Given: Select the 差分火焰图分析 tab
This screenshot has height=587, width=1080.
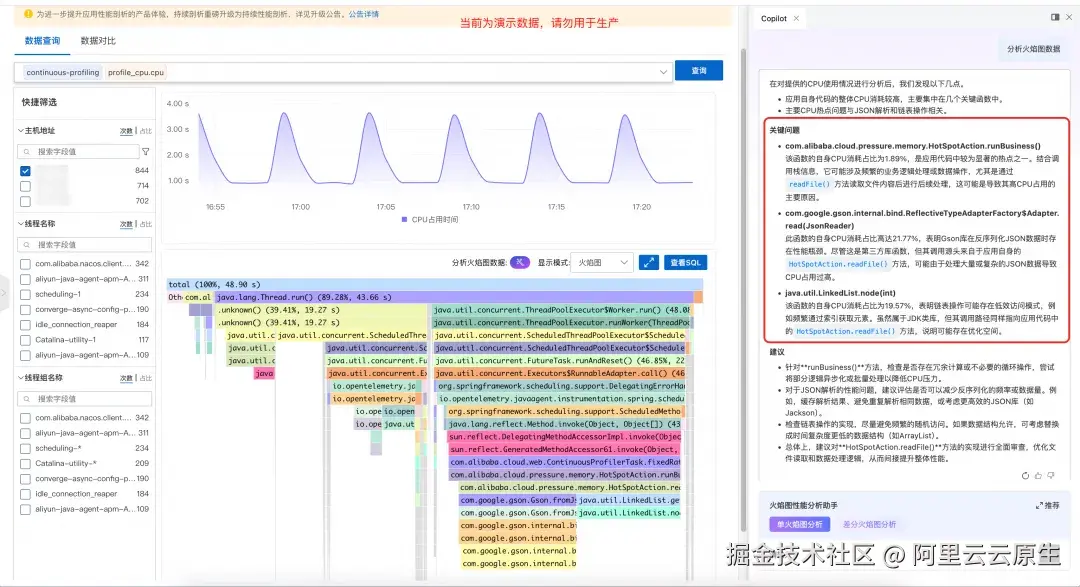Looking at the screenshot, I should point(869,524).
